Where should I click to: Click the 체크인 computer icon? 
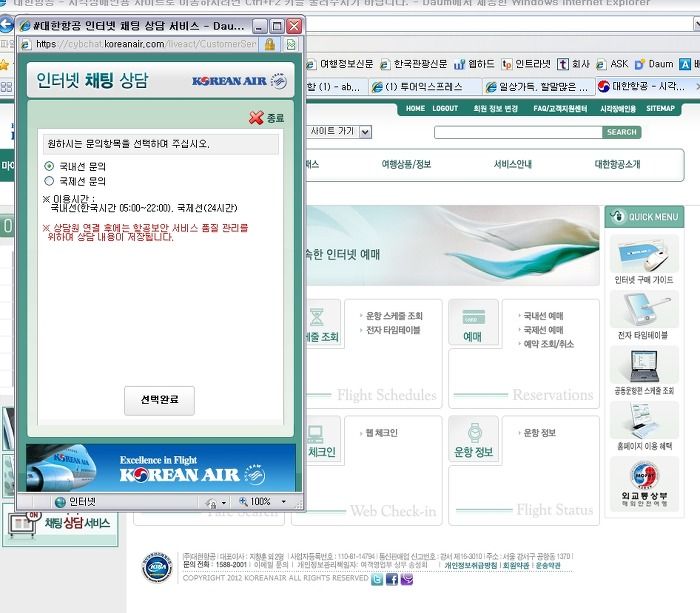(315, 434)
